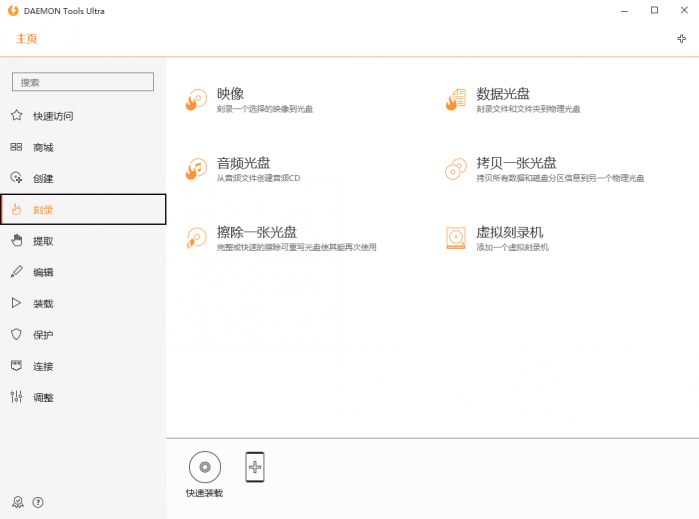Click the add tab plus icon
This screenshot has height=519, width=699.
682,39
